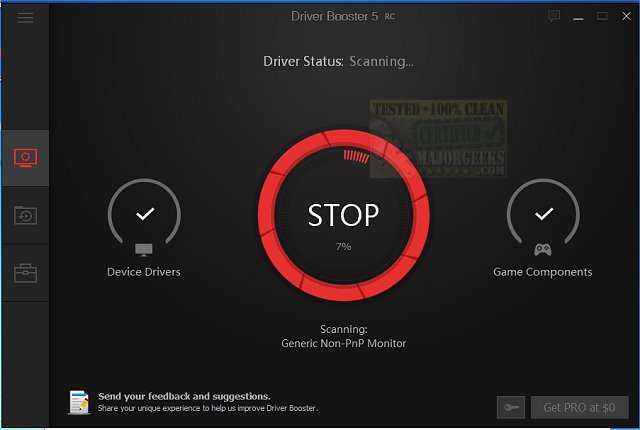Click the feedback notepad icon
Screen dimensions: 640x430
click(79, 402)
